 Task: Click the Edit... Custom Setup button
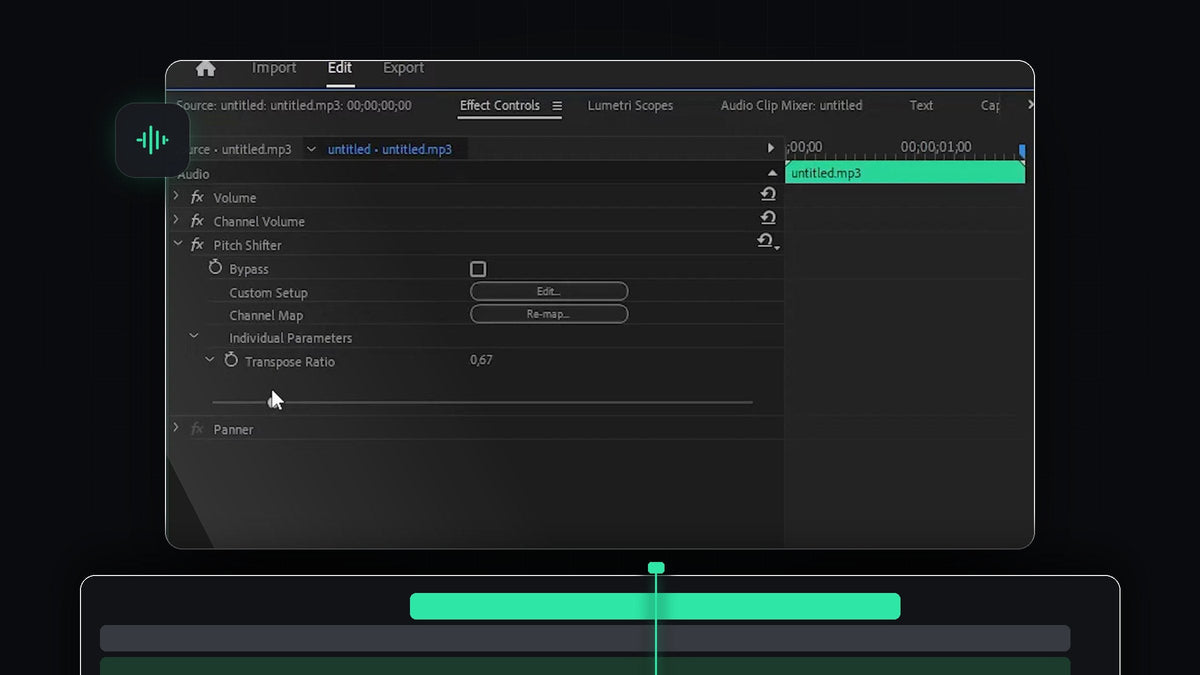549,291
